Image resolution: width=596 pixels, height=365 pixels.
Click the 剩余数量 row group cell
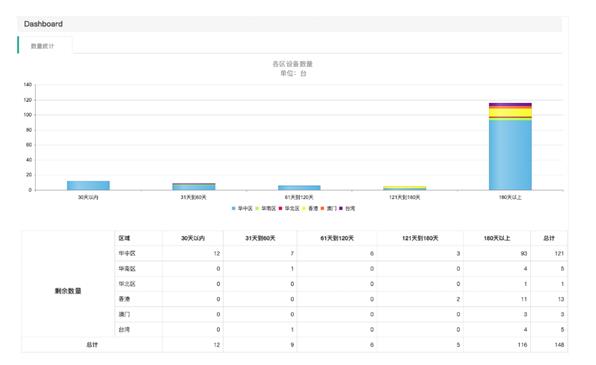68,291
